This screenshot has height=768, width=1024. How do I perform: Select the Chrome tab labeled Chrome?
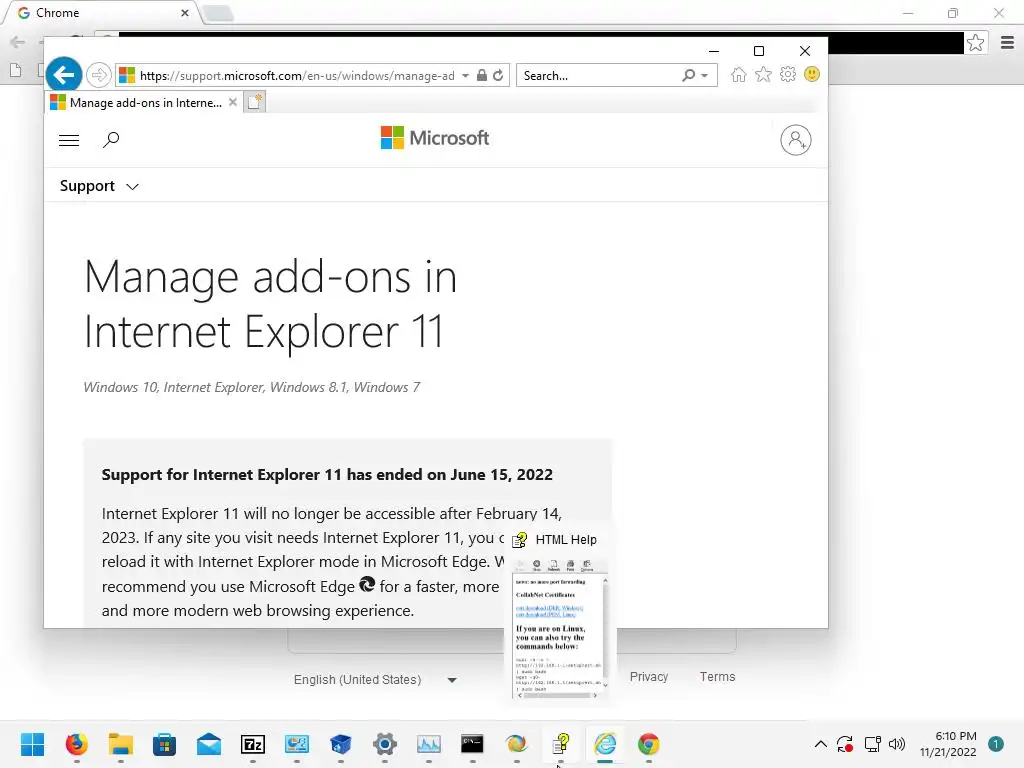coord(104,13)
